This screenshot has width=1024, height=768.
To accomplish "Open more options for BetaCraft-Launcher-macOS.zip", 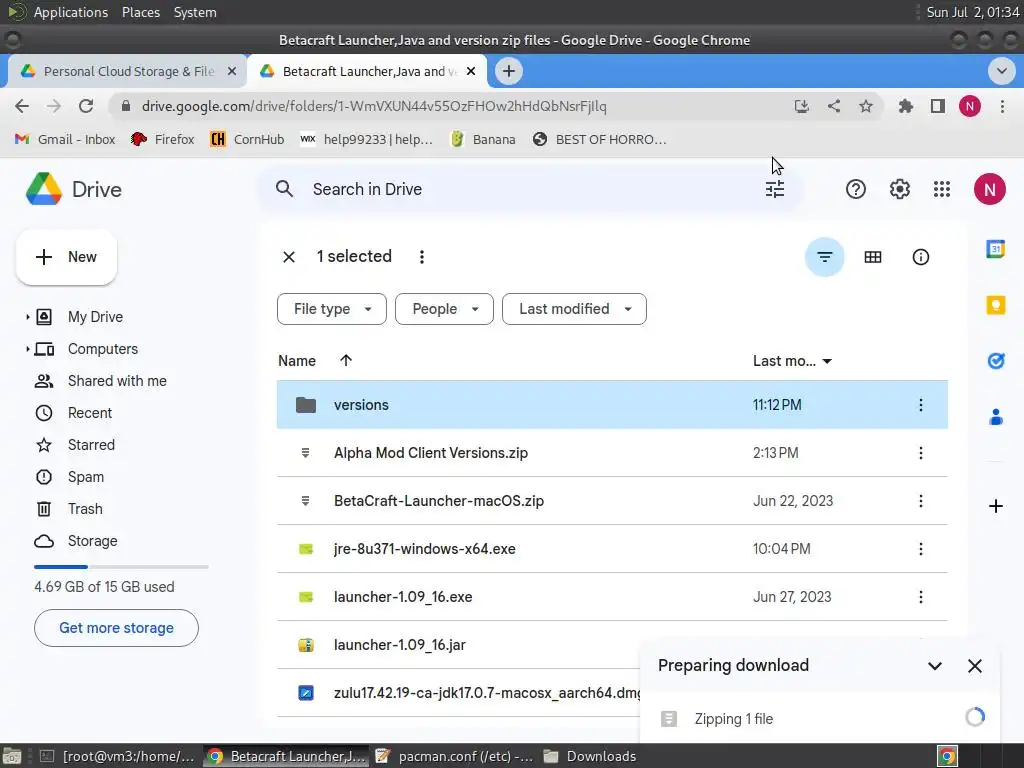I will tap(921, 501).
